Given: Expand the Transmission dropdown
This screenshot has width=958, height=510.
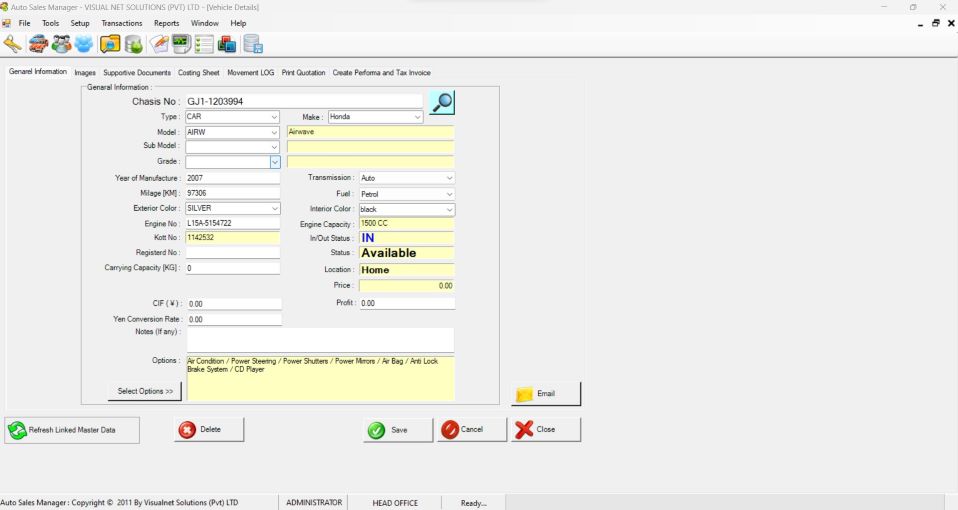Looking at the screenshot, I should point(449,178).
